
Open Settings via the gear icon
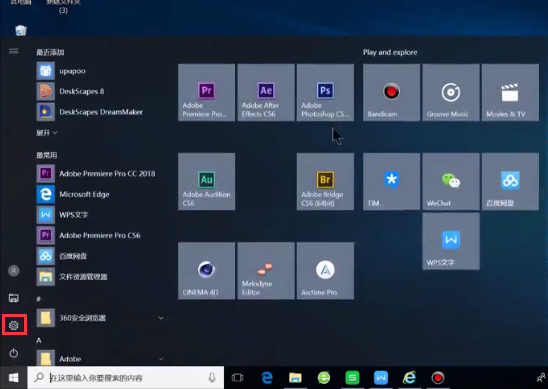pos(14,325)
